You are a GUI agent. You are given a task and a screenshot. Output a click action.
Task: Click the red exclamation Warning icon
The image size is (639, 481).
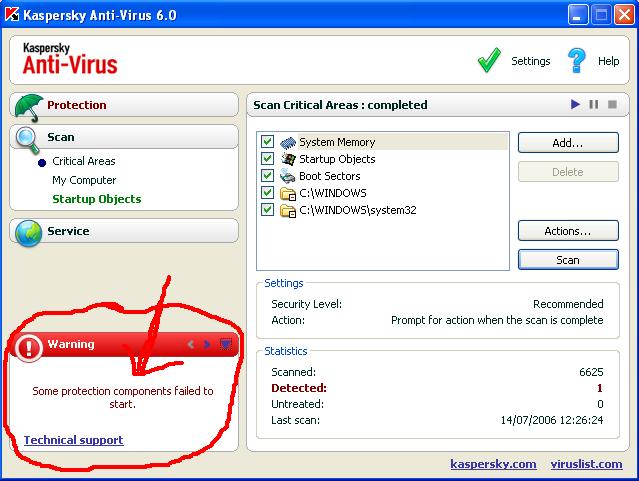[29, 348]
